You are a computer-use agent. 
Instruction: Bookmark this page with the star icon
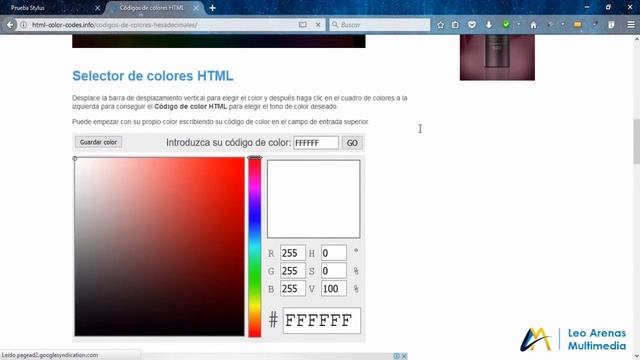click(440, 25)
